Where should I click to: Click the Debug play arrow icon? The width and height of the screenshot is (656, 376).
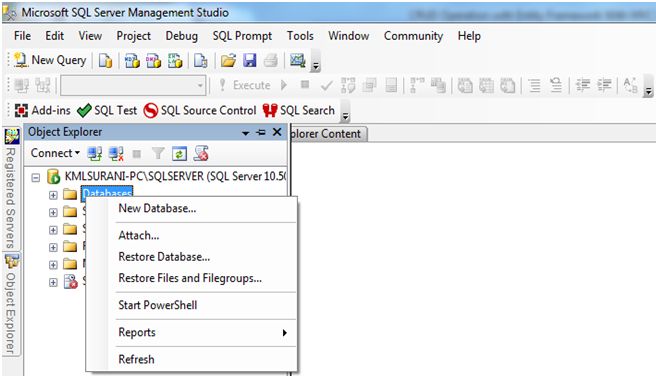[284, 85]
